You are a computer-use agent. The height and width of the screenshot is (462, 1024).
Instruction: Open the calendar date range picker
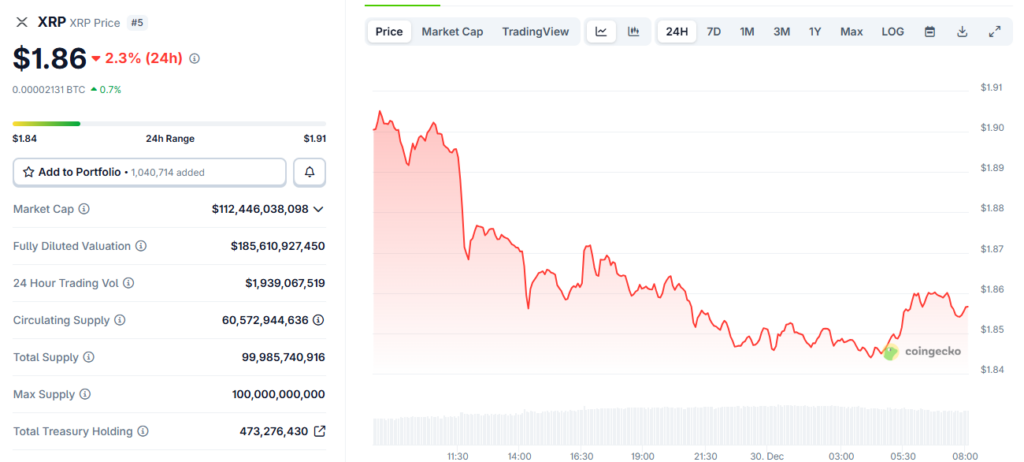tap(930, 32)
